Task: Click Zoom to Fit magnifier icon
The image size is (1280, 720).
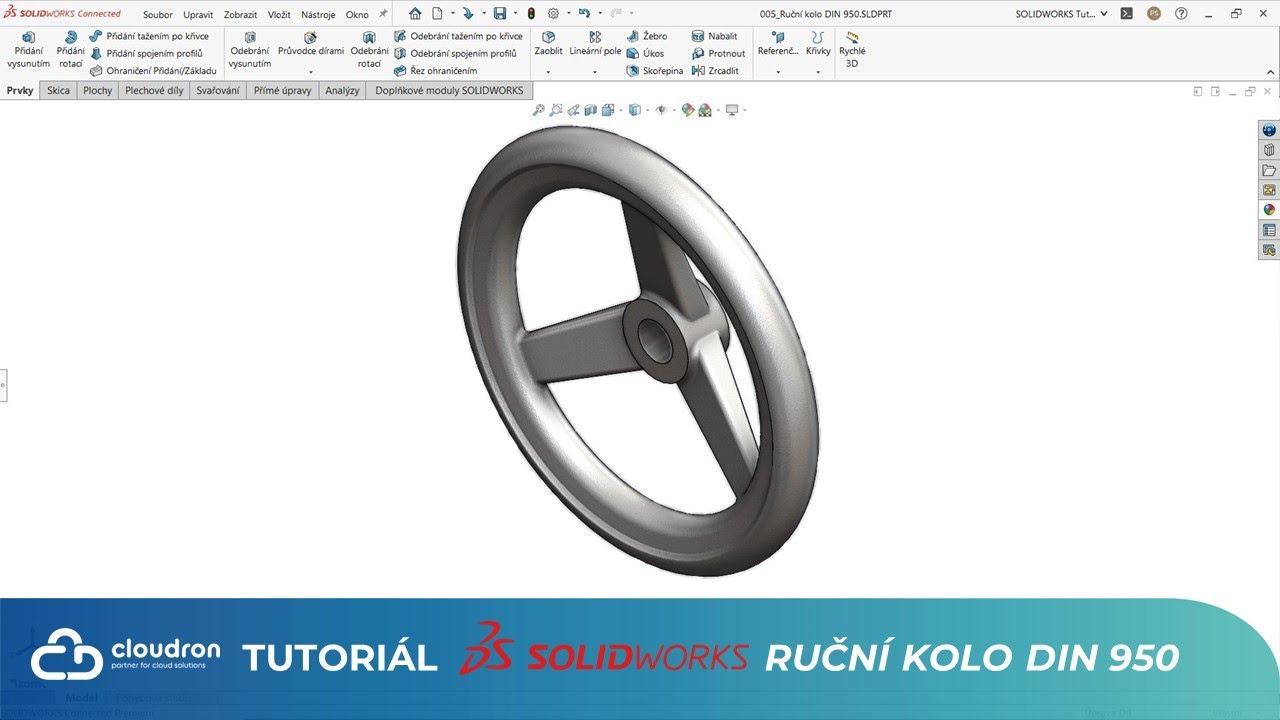Action: (x=538, y=110)
